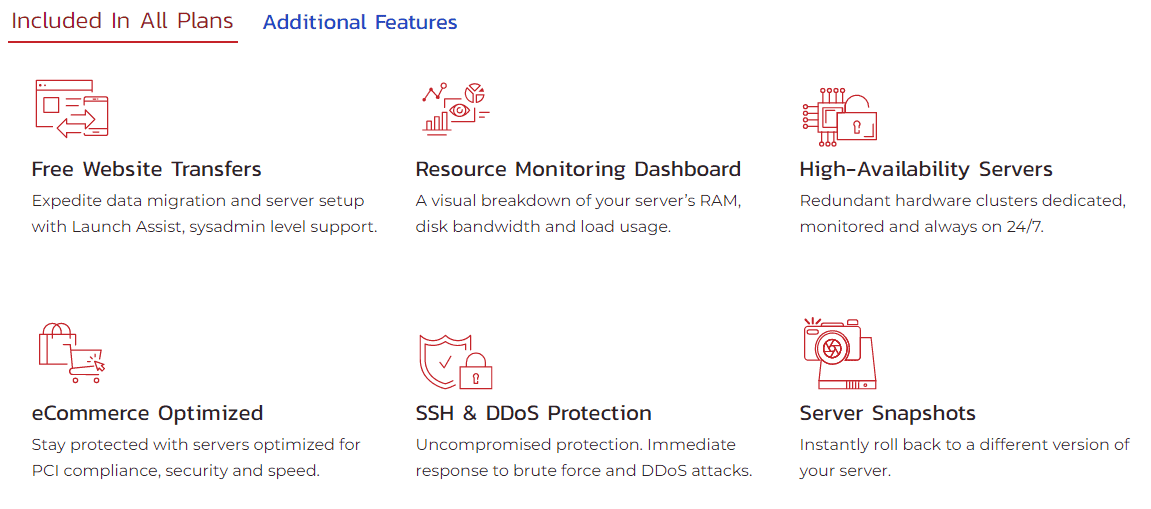Screen dimensions: 1151x509
Task: Click the High-Availability Servers chip-and-lock icon
Action: point(840,116)
